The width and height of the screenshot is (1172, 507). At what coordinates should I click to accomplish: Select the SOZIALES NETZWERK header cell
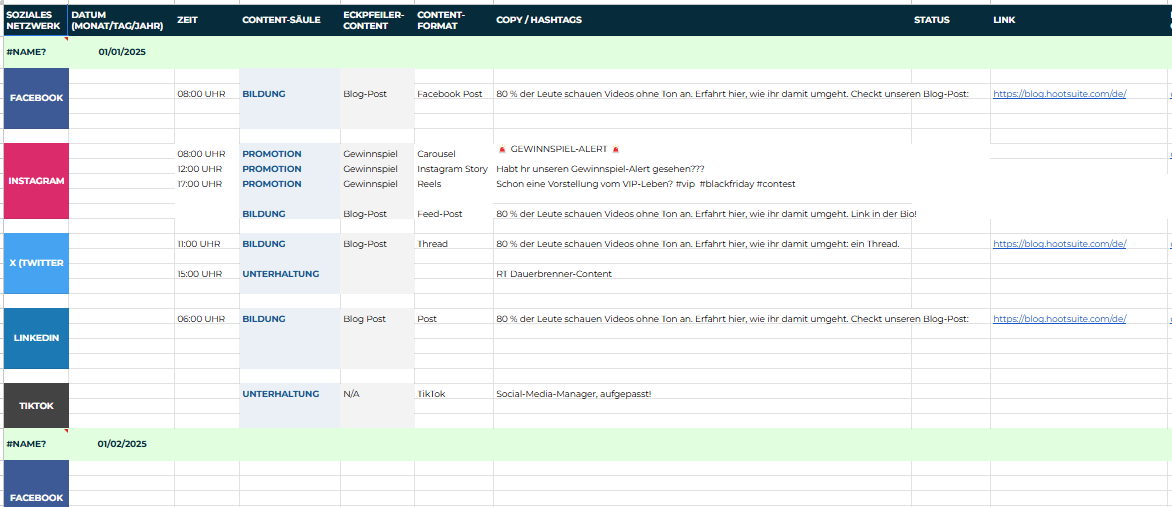coord(34,20)
